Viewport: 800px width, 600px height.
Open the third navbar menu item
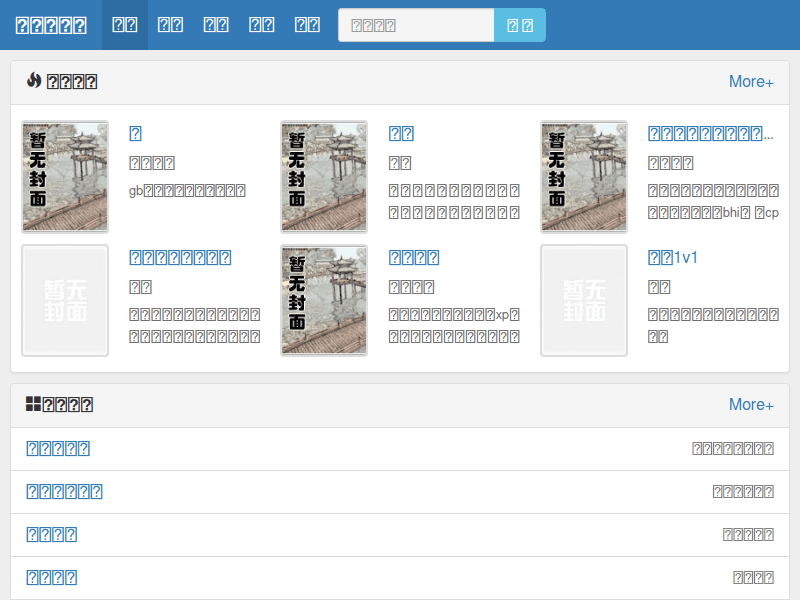[216, 25]
